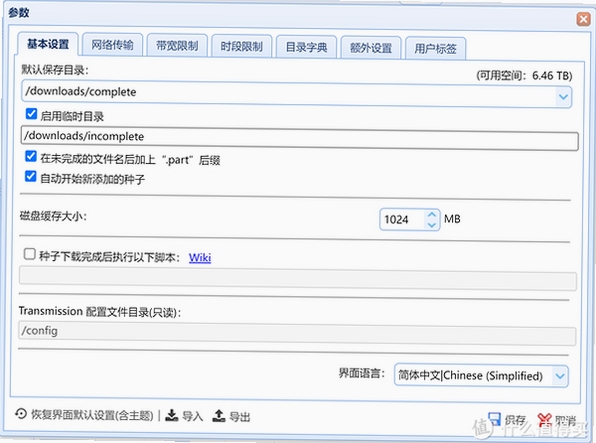
Task: Click the /downloads/incomplete path field
Action: click(x=300, y=138)
